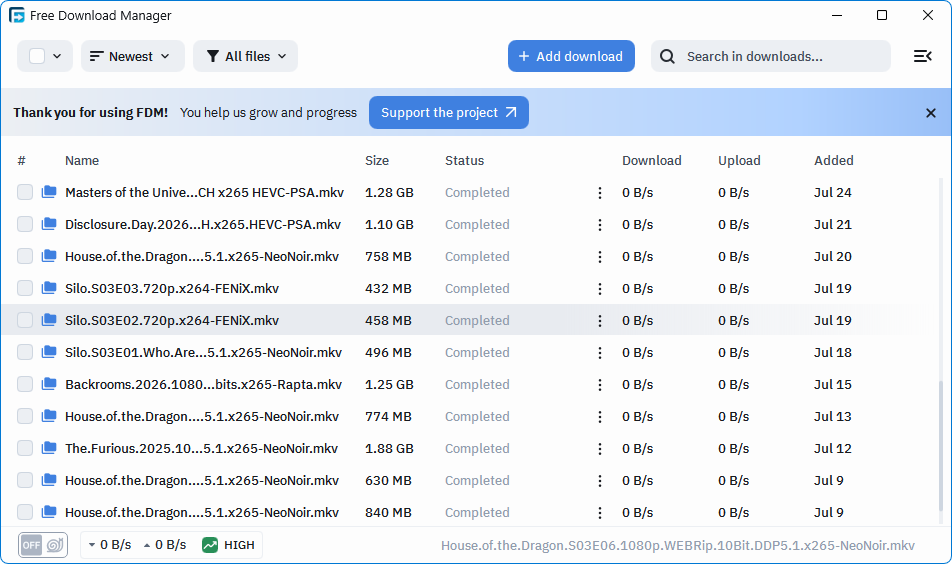Image resolution: width=952 pixels, height=564 pixels.
Task: Open folder icon for Masters of the Universe file
Action: pos(49,192)
